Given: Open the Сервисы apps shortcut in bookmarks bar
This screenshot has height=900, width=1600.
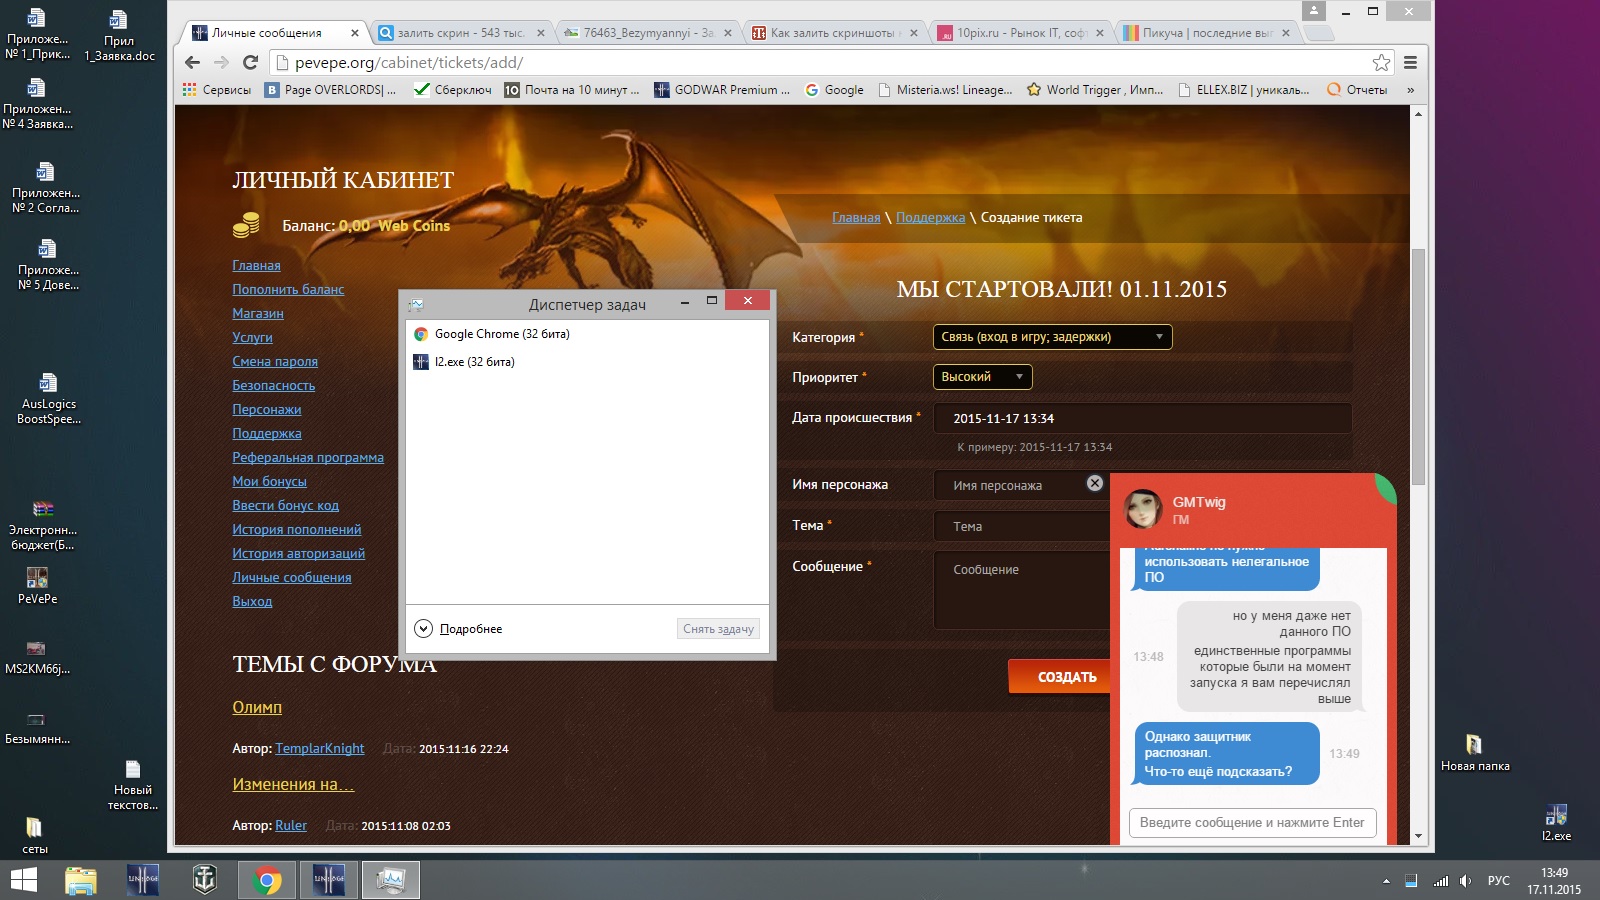Looking at the screenshot, I should [217, 89].
